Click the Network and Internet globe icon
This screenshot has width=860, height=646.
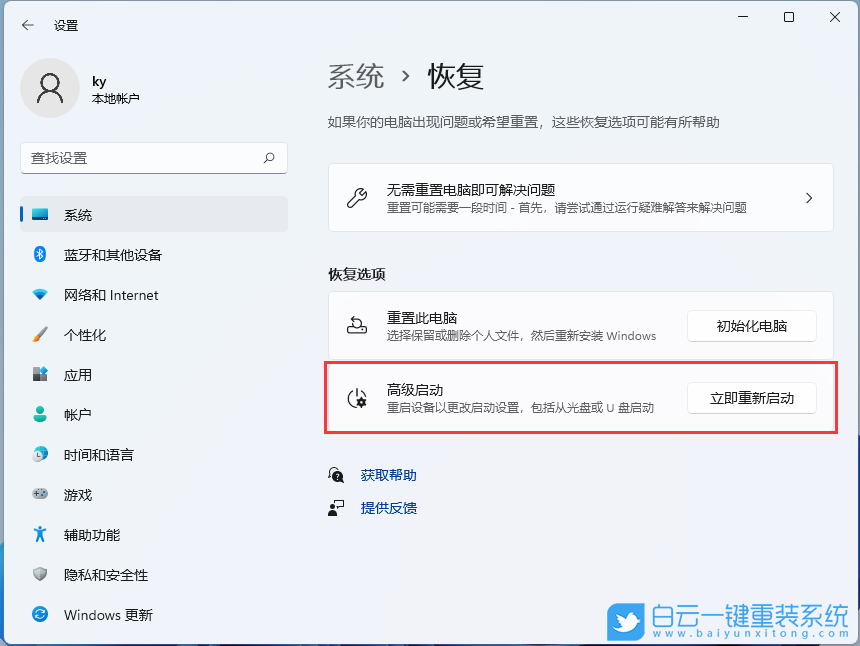(39, 295)
